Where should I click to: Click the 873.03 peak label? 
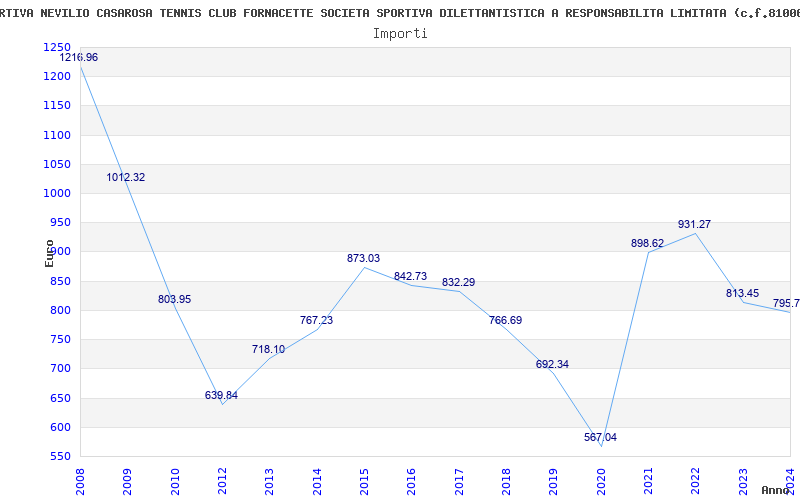coord(363,259)
